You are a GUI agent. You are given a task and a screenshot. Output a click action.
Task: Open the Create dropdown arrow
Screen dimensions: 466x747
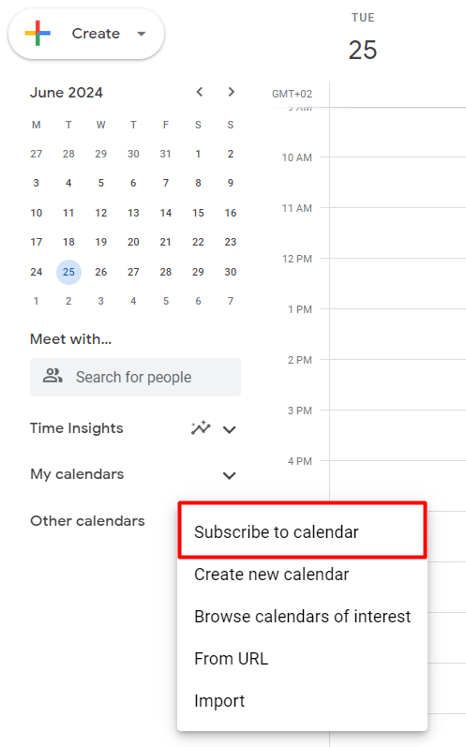click(141, 34)
